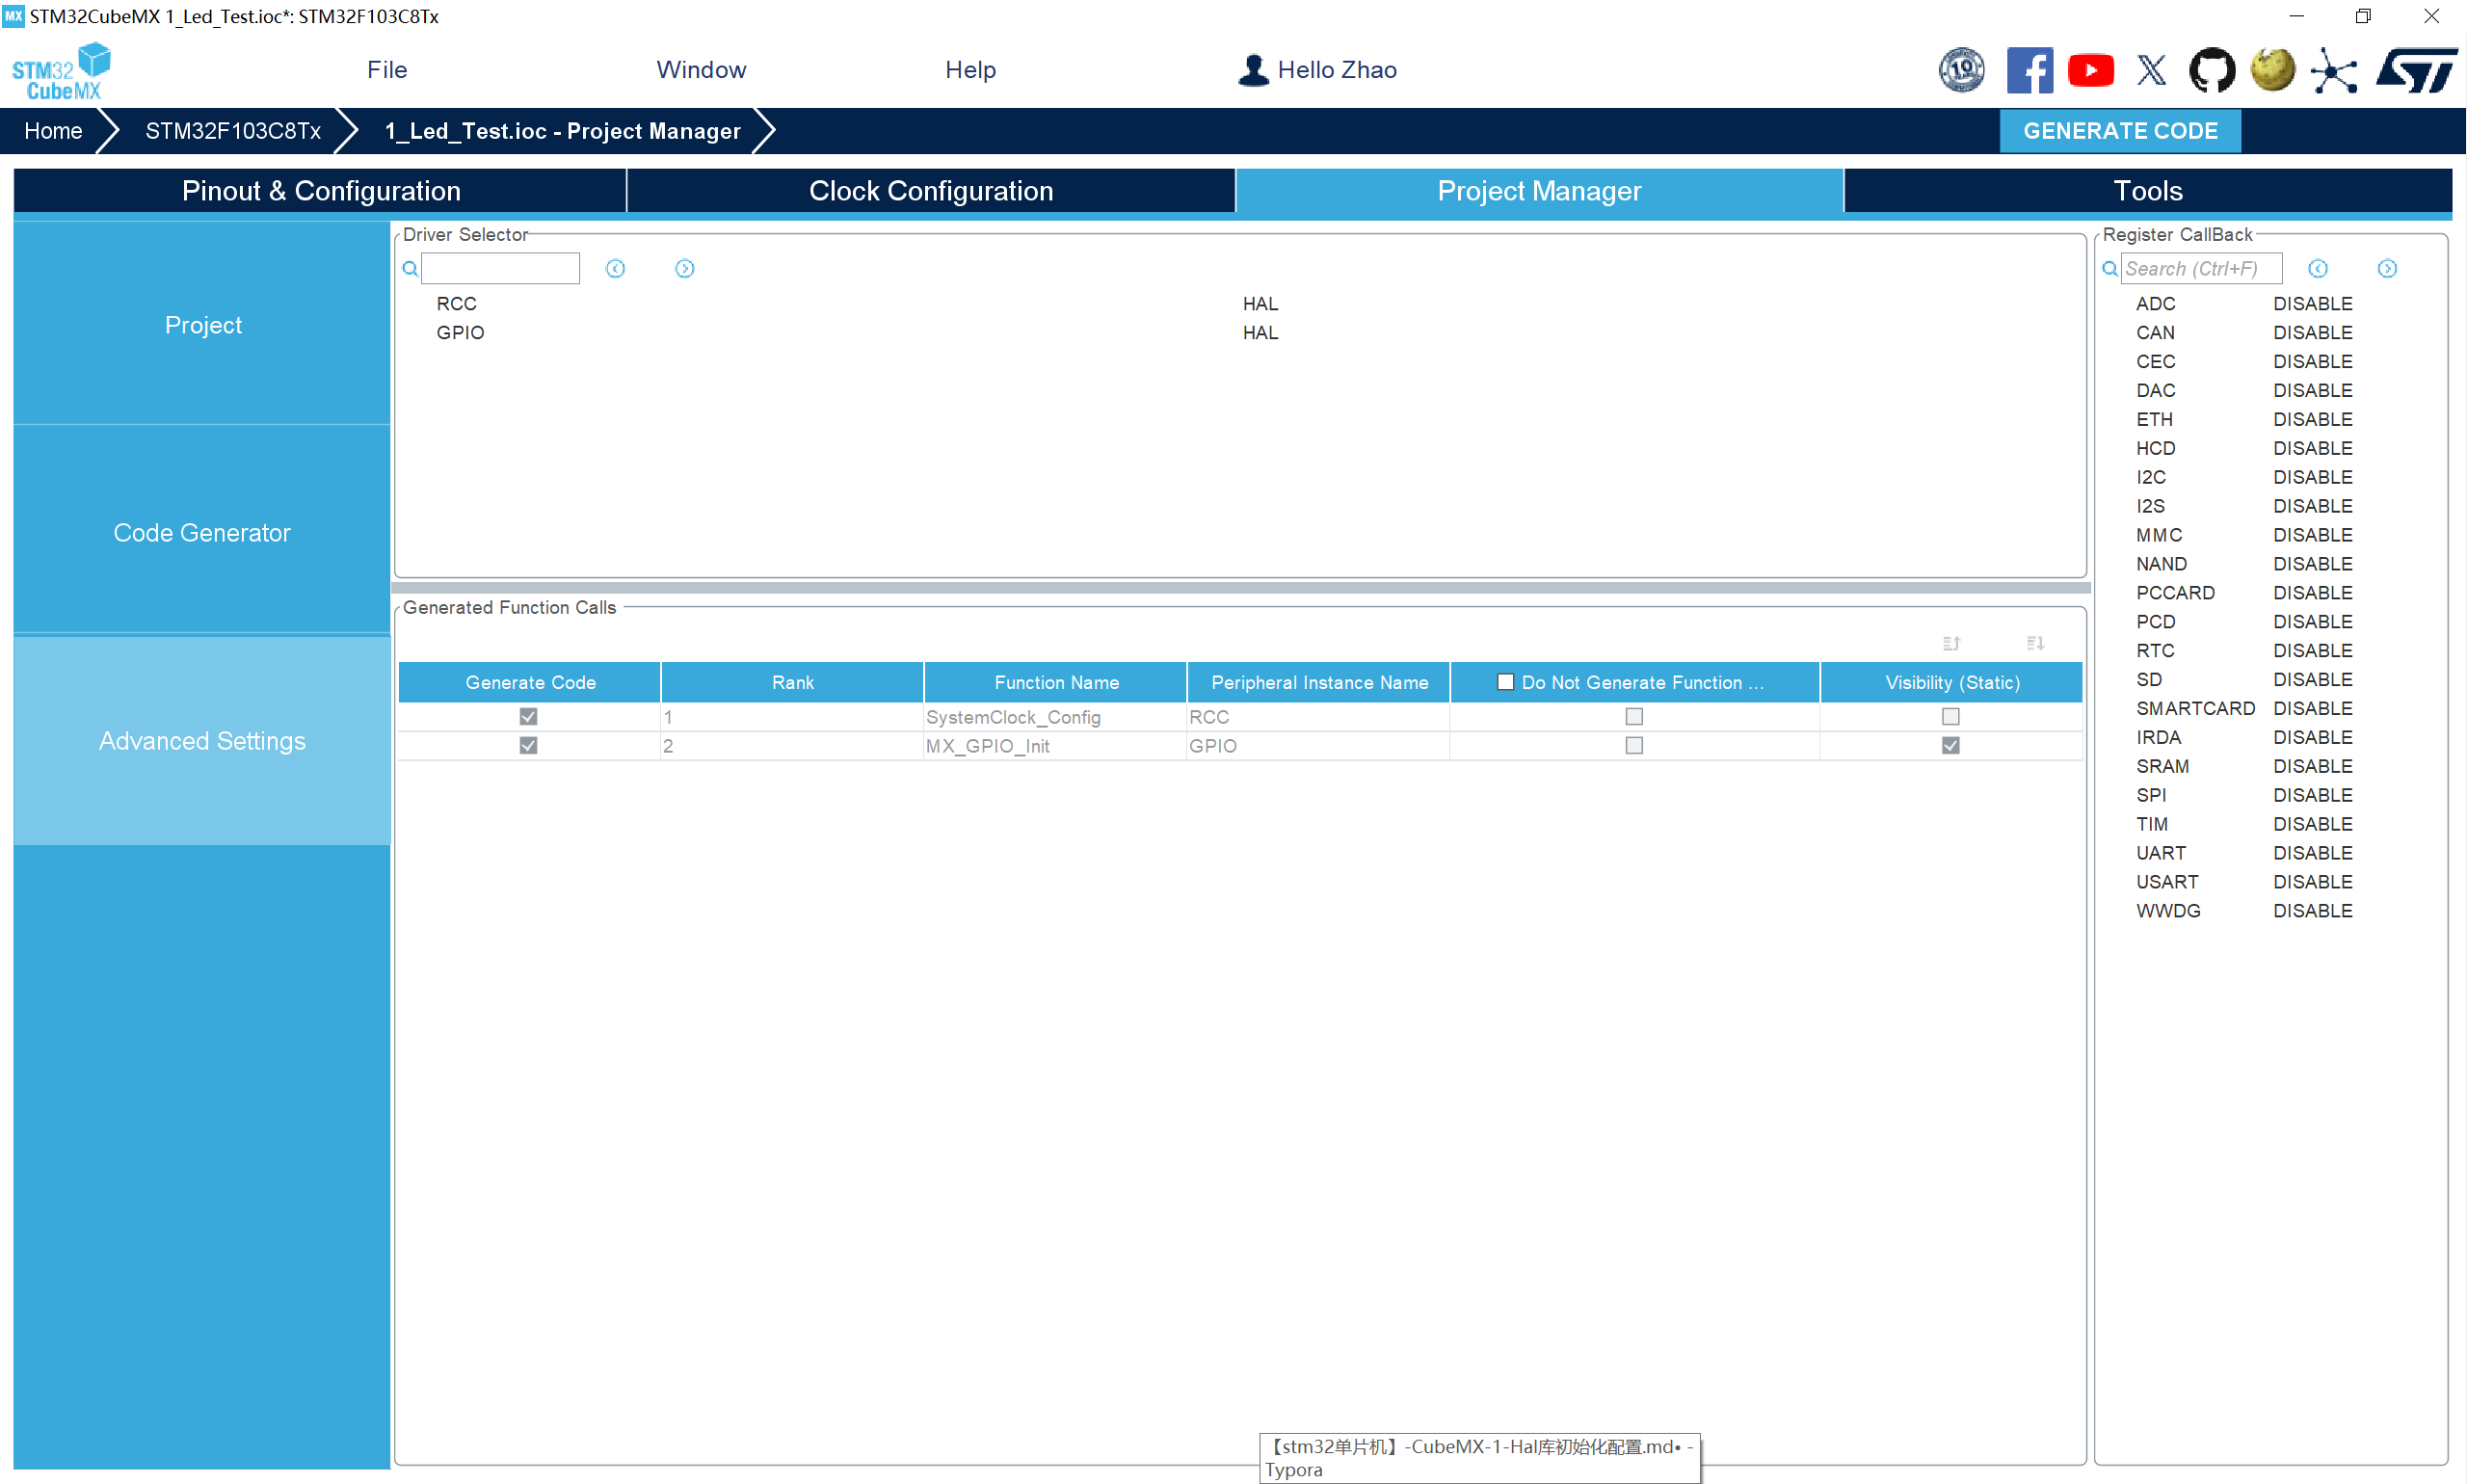Screen dimensions: 2467x1484
Task: Click the Register CallBack search field
Action: tap(2200, 268)
